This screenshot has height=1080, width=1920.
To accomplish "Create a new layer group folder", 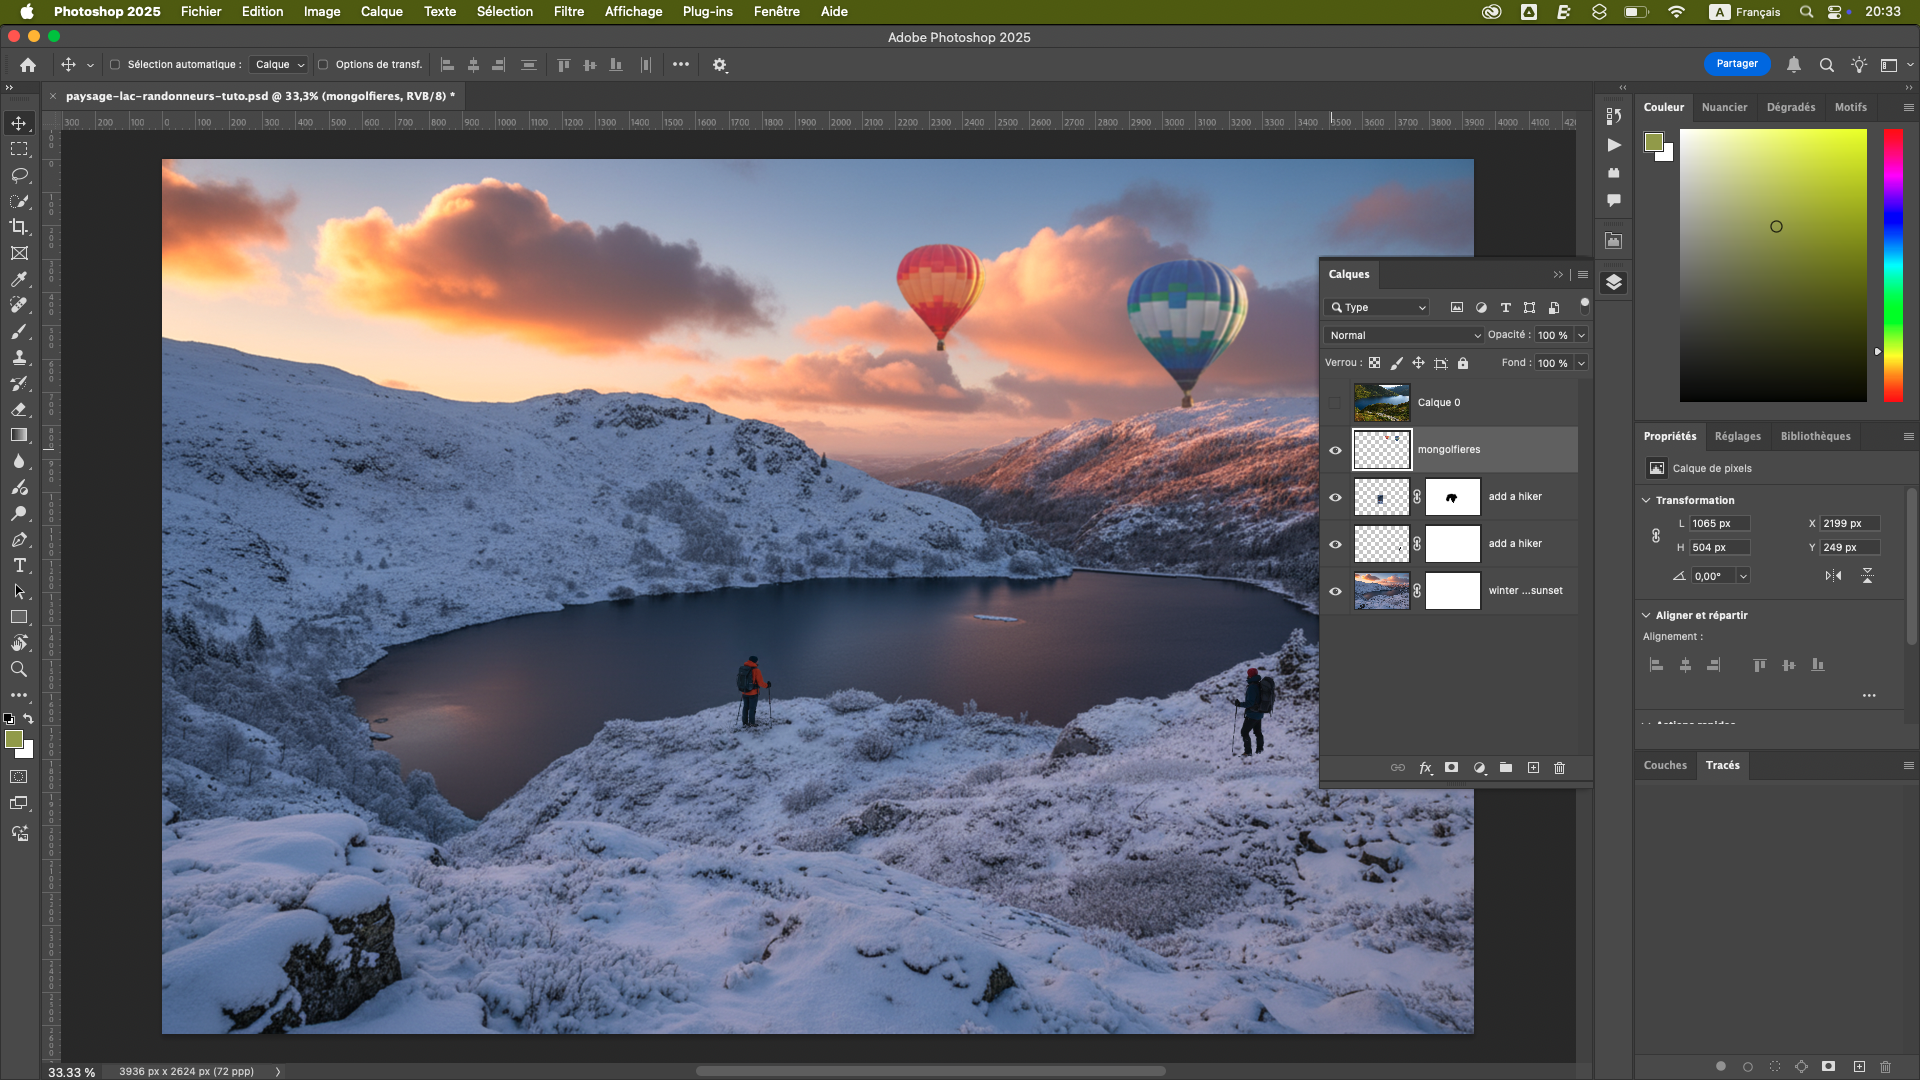I will point(1506,768).
